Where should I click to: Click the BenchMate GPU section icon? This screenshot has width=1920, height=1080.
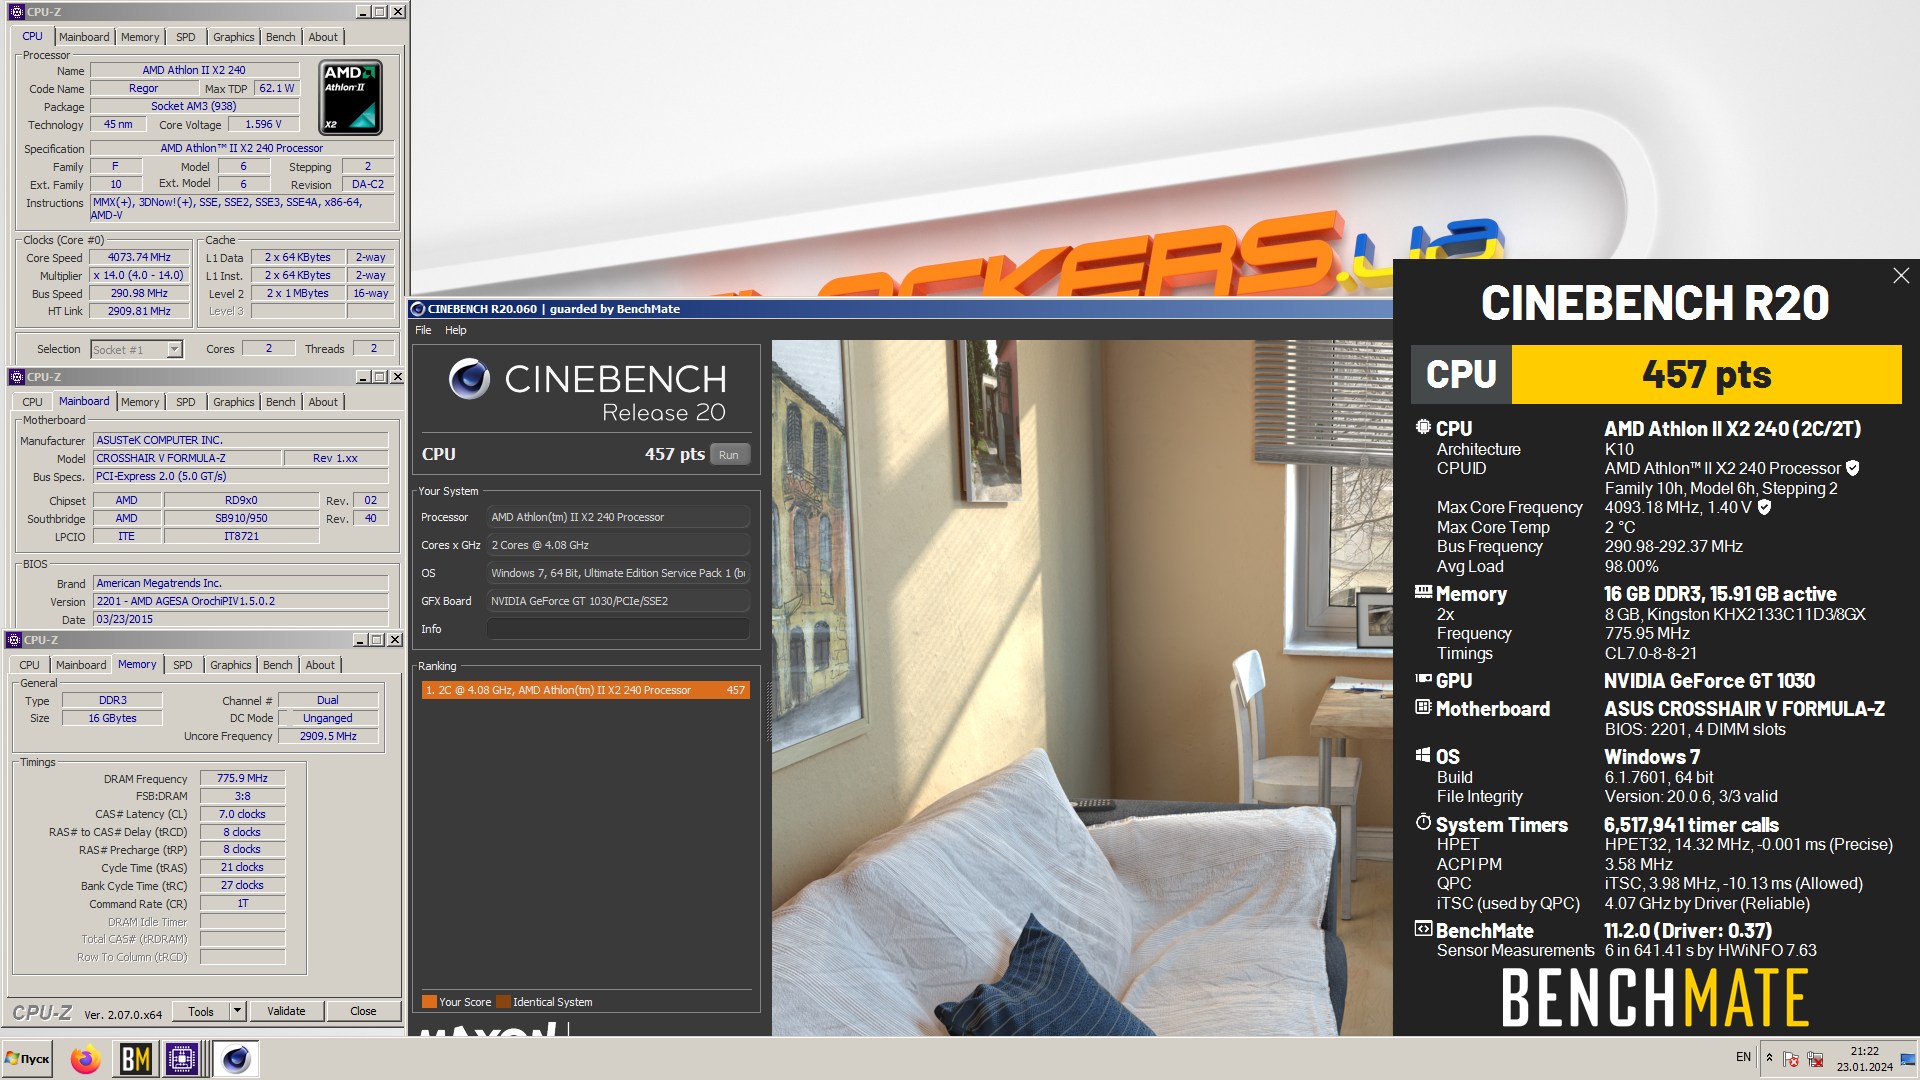click(1423, 679)
